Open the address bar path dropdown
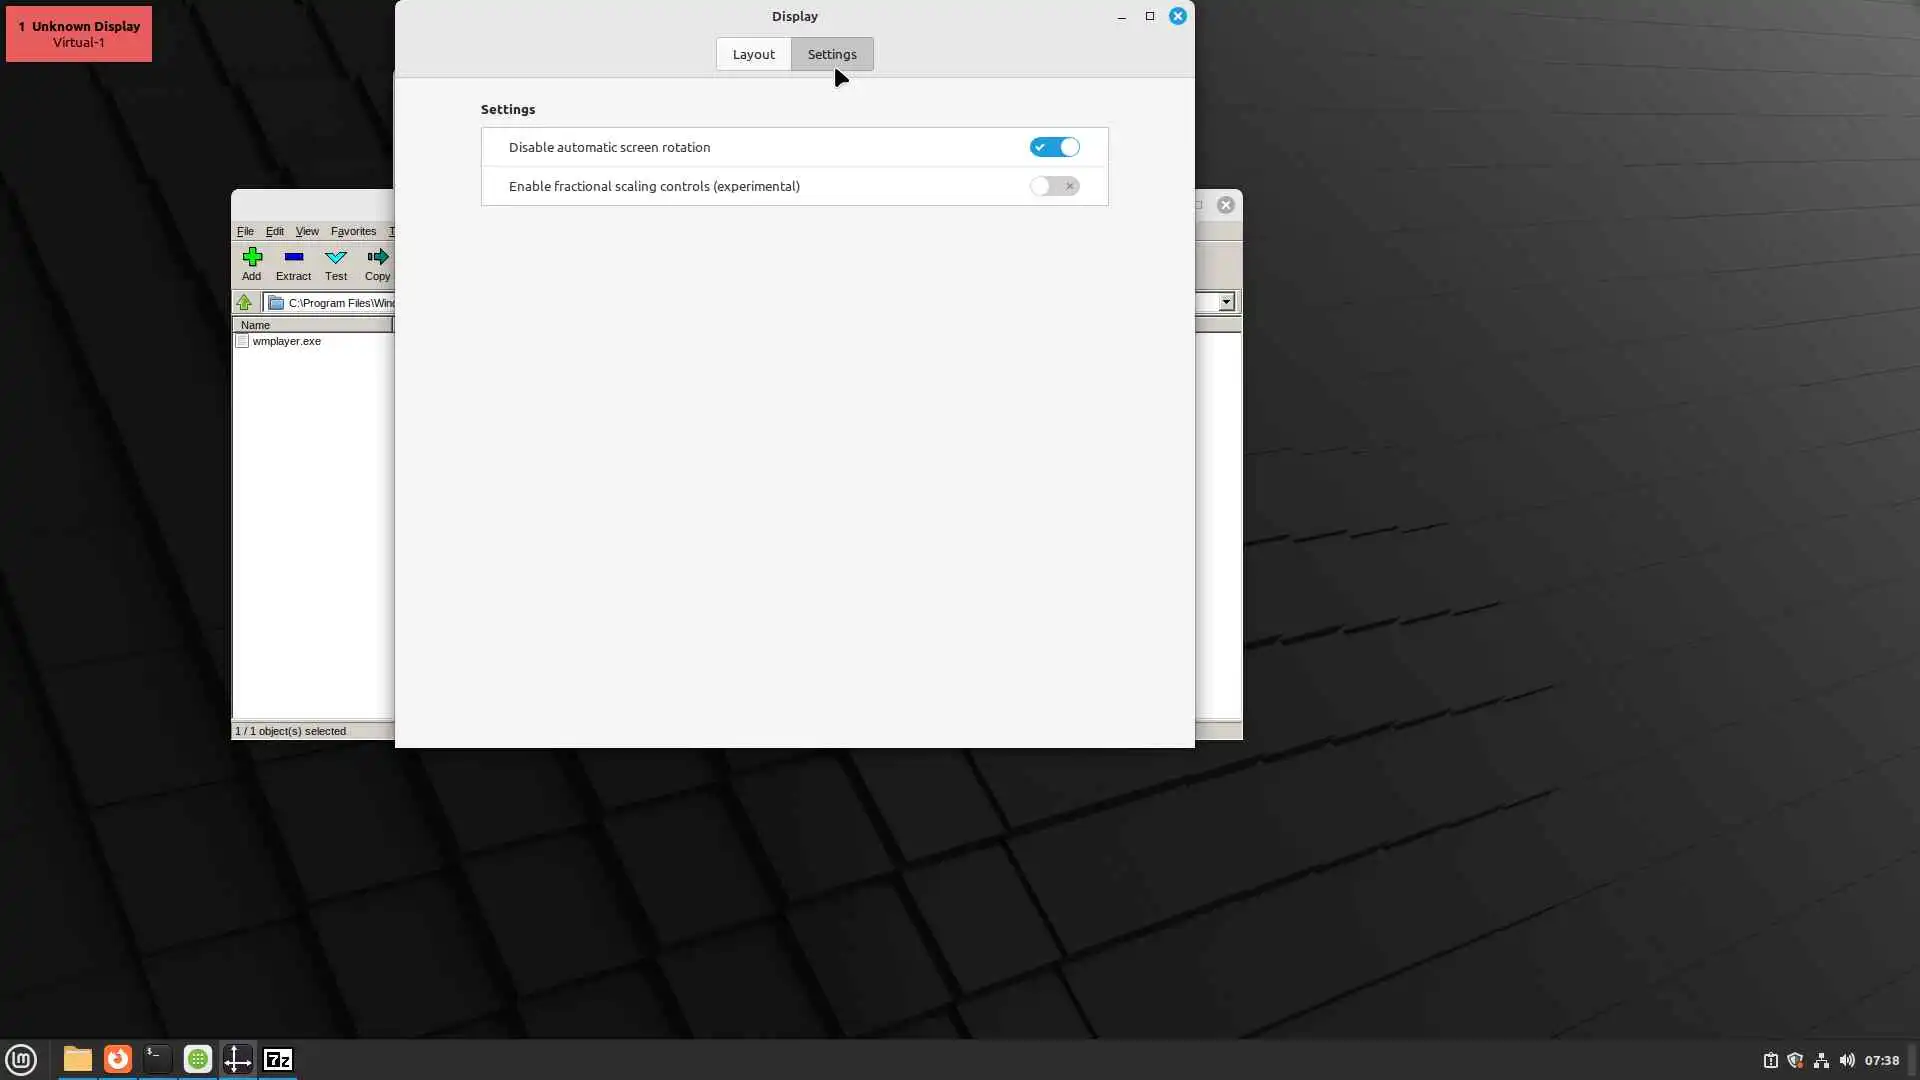Screen dimensions: 1920x1080 point(1226,302)
